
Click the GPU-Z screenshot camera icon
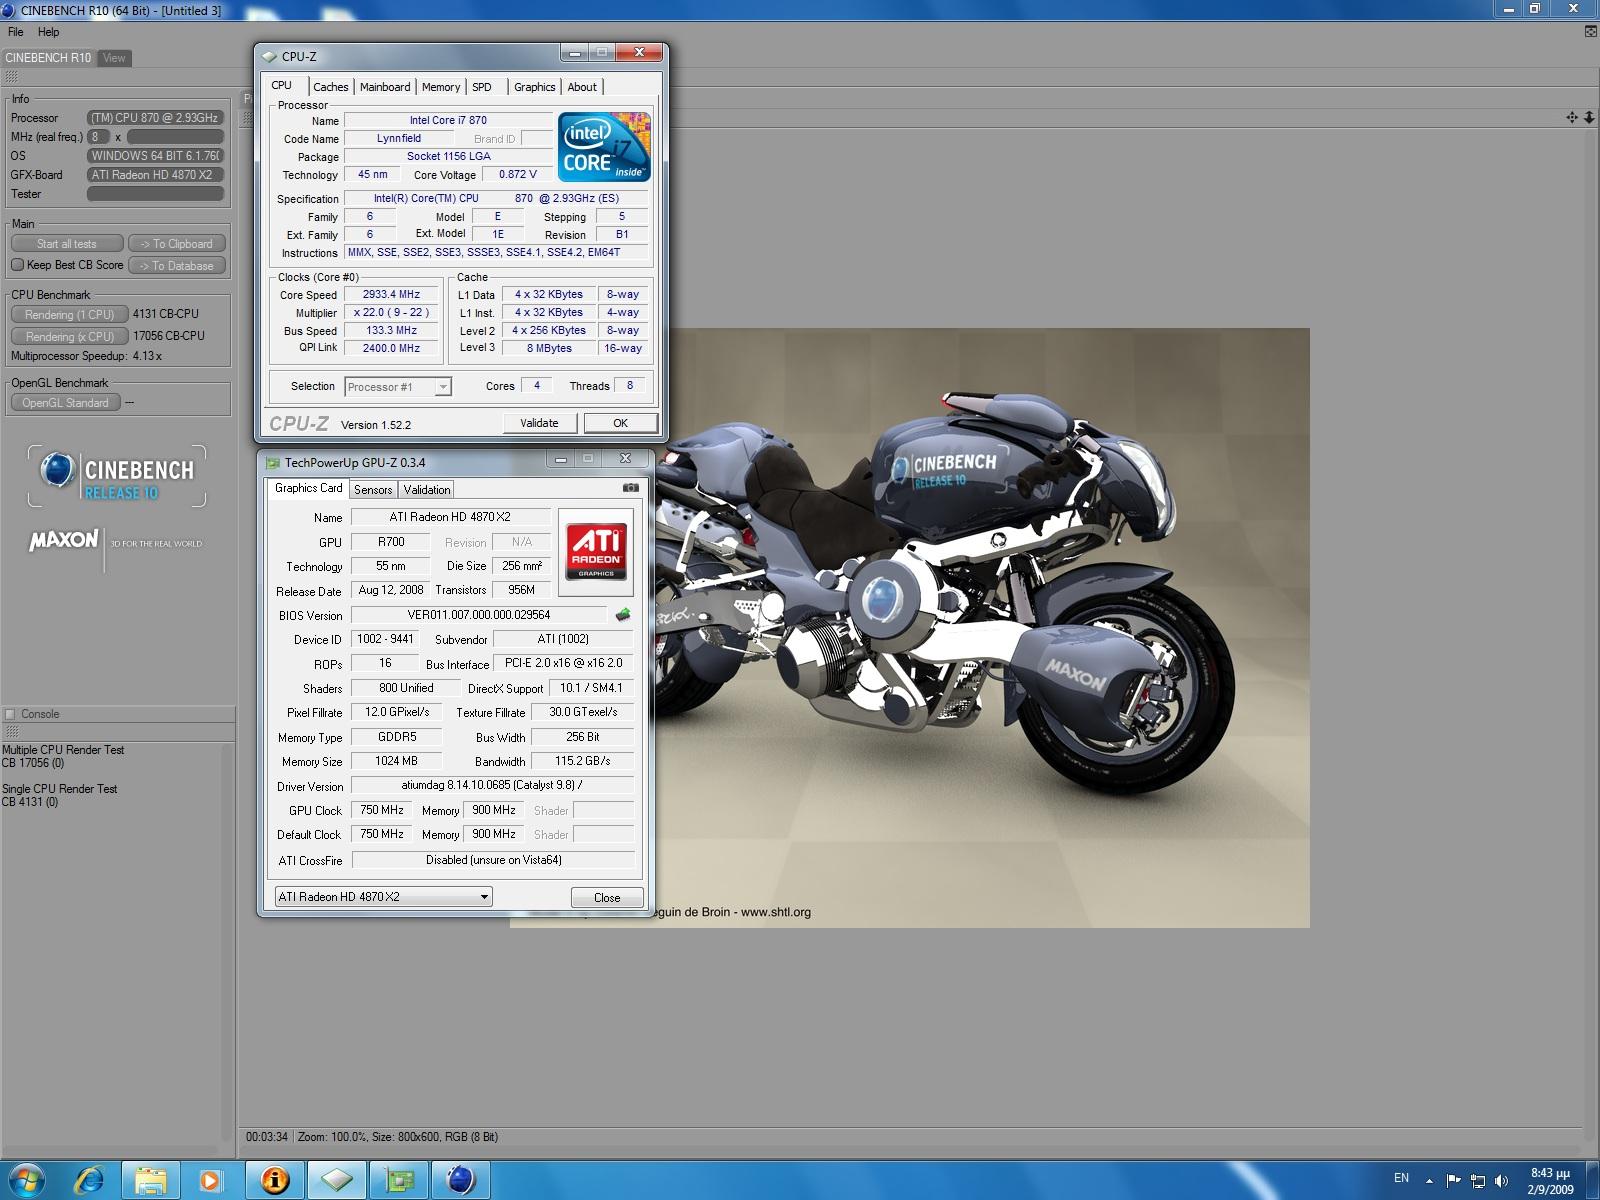pos(630,488)
